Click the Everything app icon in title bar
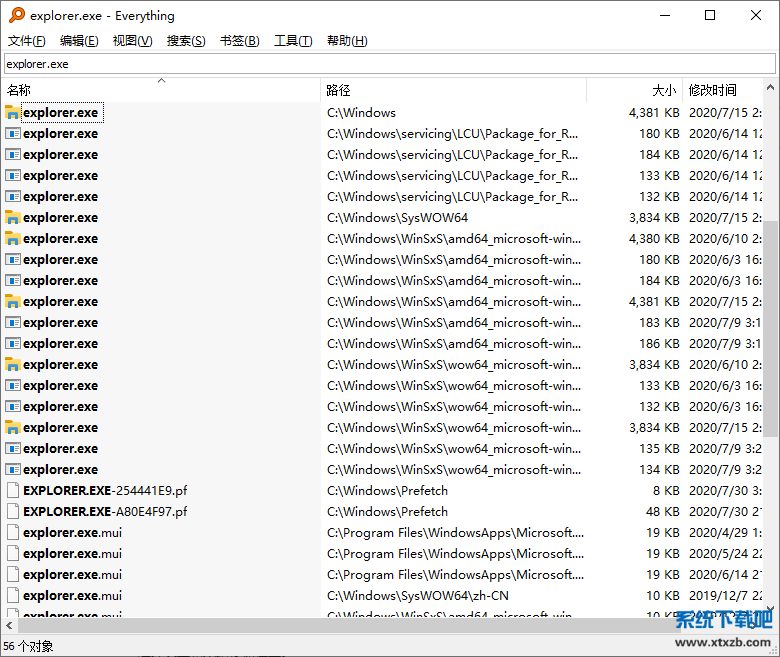 click(x=16, y=15)
